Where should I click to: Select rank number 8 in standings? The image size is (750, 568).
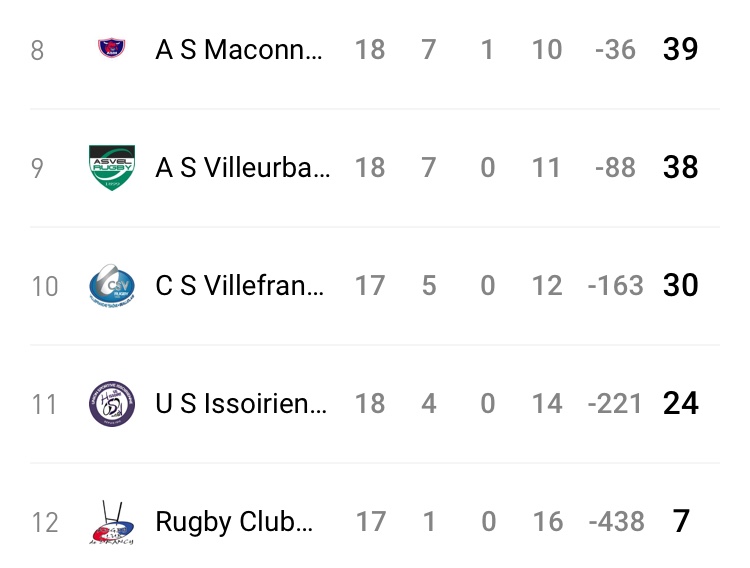pos(37,50)
